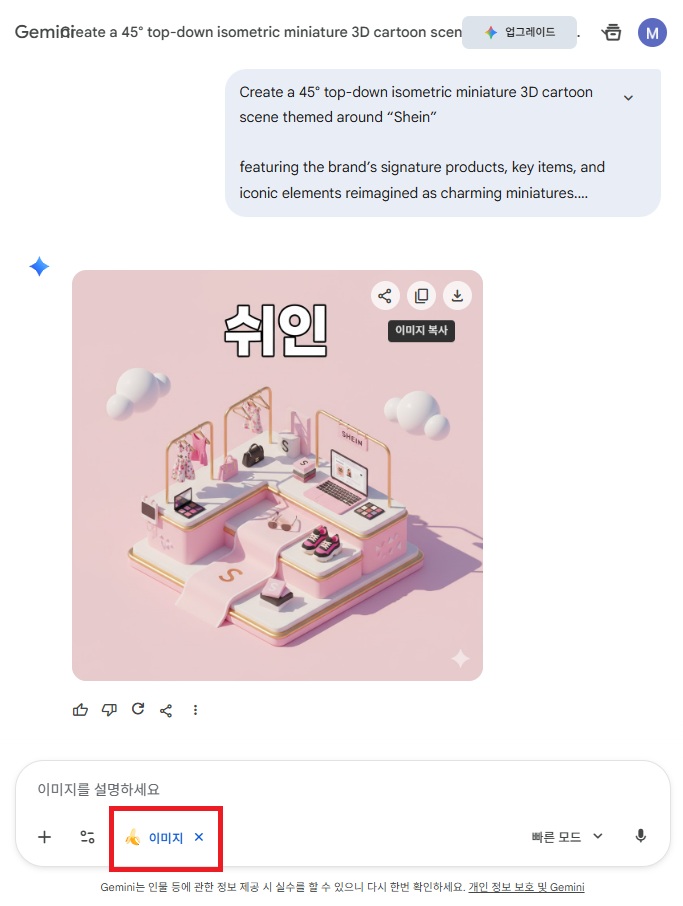
Task: Open the M account avatar
Action: click(x=652, y=32)
